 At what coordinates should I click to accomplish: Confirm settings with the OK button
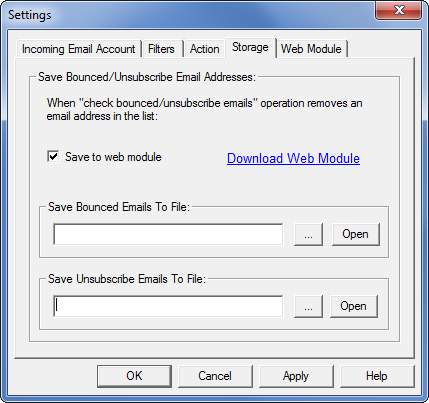click(x=134, y=376)
